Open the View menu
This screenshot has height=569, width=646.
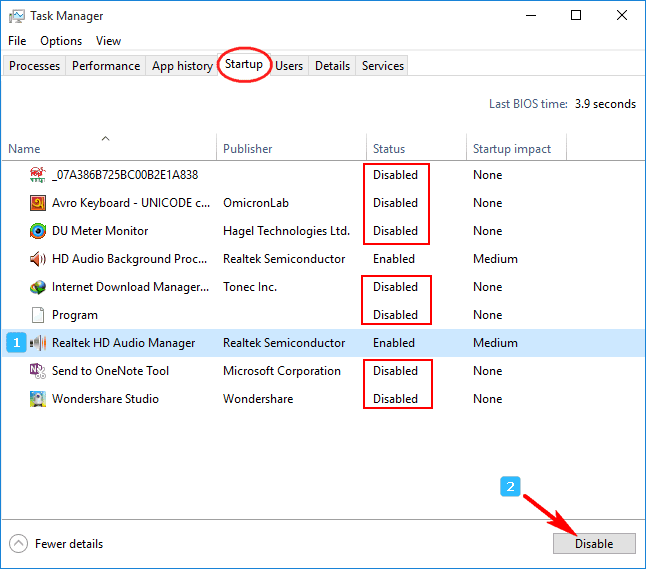[x=108, y=41]
